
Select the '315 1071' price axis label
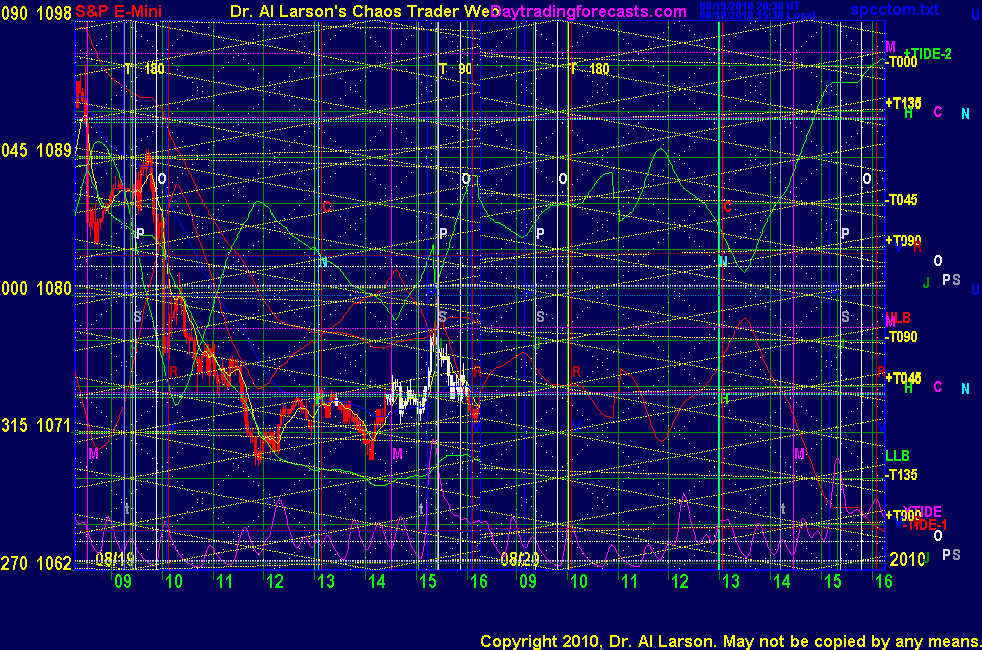[36, 426]
